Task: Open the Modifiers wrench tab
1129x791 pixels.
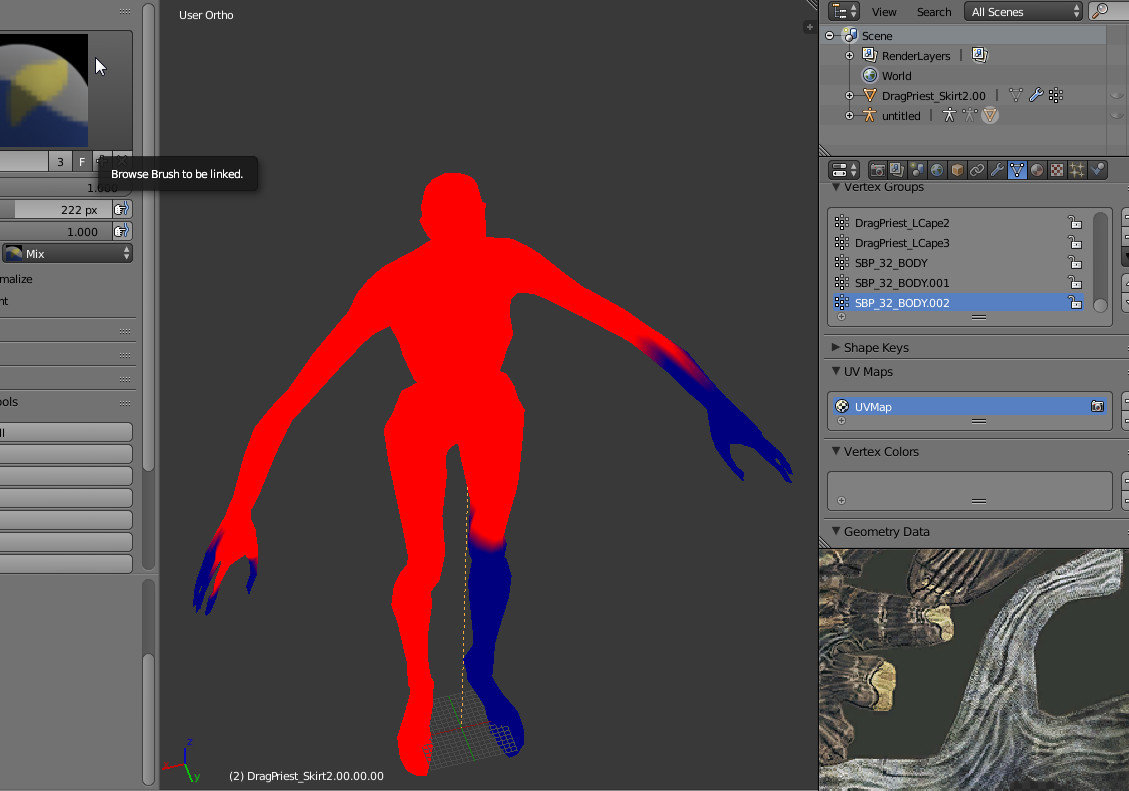Action: 997,170
